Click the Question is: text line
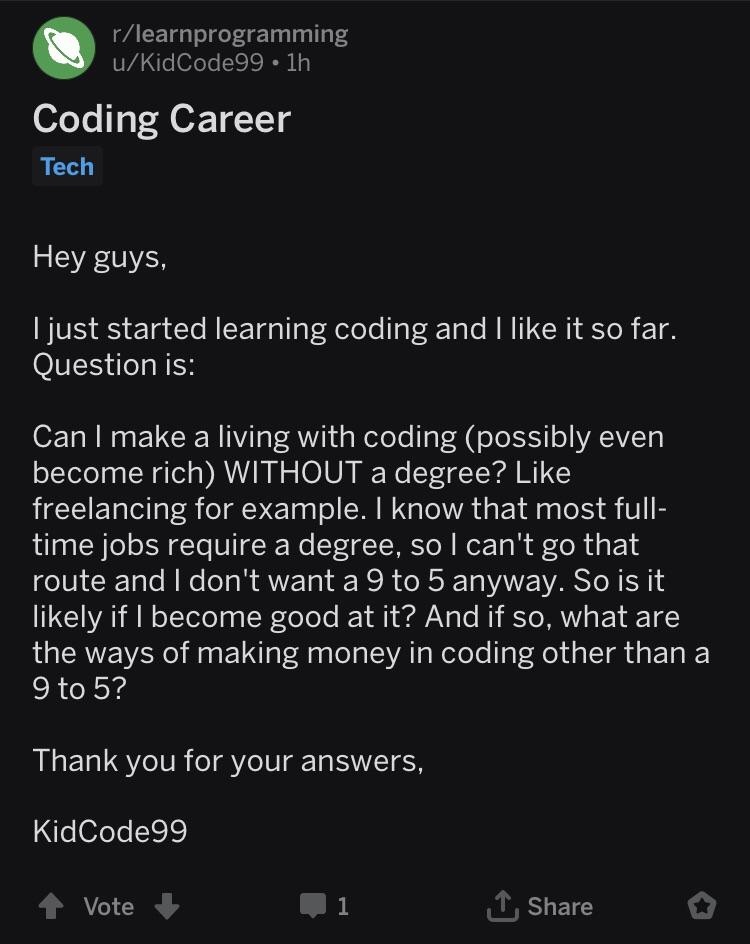750x944 pixels. pos(114,365)
